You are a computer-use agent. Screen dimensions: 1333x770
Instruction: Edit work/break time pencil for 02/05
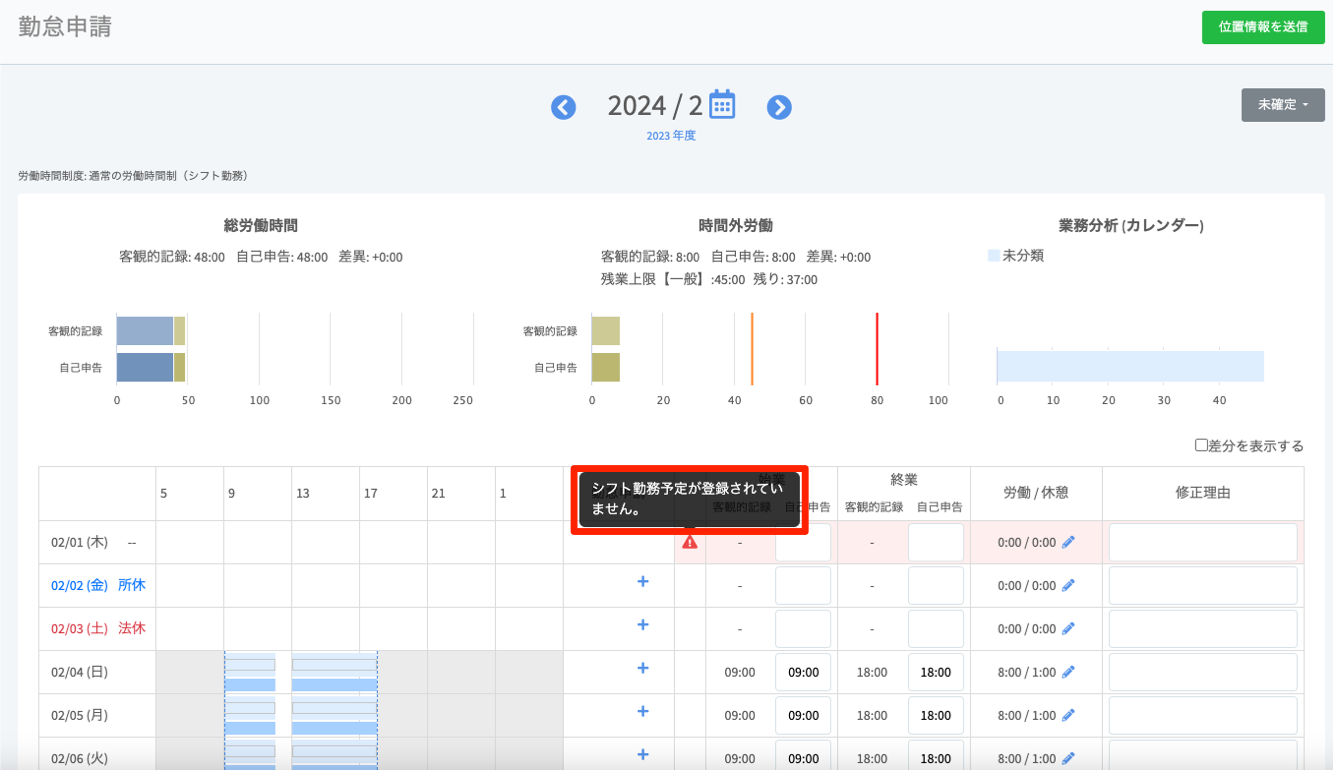coord(1068,715)
